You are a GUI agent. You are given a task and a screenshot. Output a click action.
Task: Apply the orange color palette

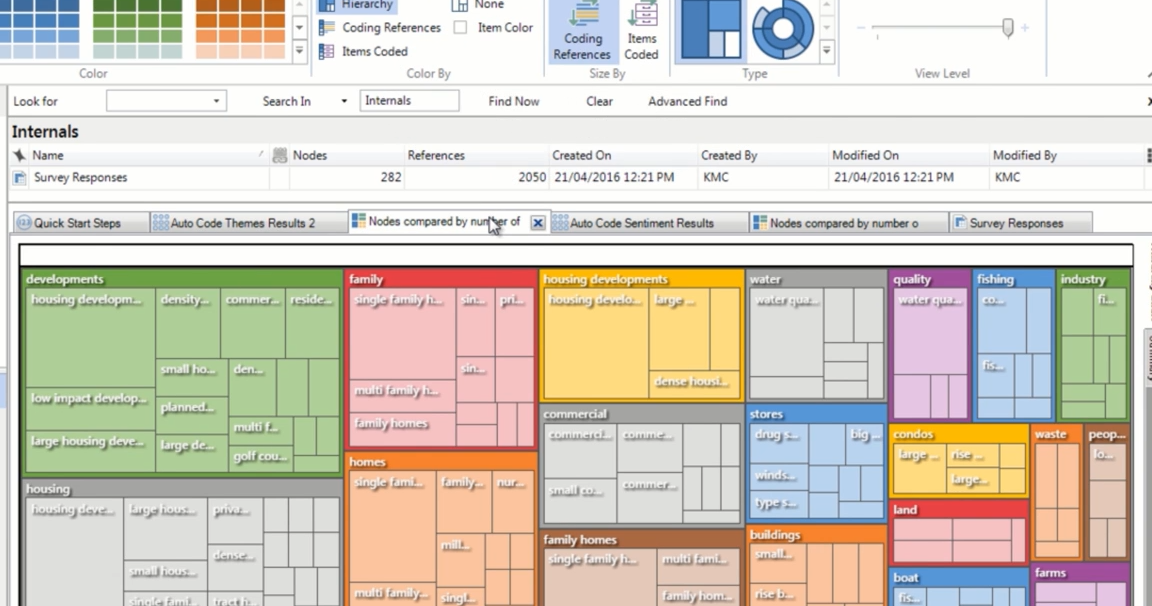[x=240, y=29]
